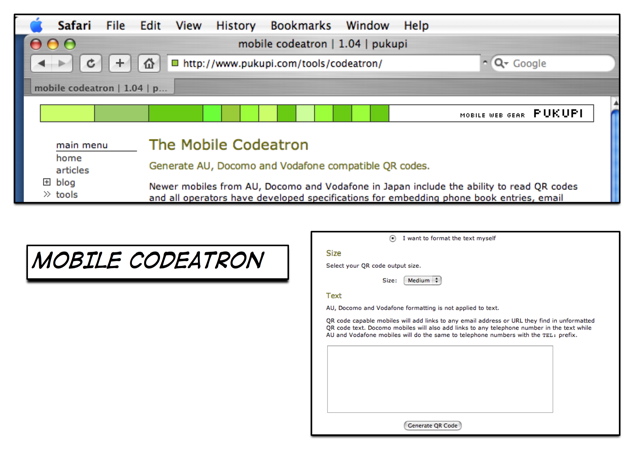Go to the home page icon

tap(149, 63)
